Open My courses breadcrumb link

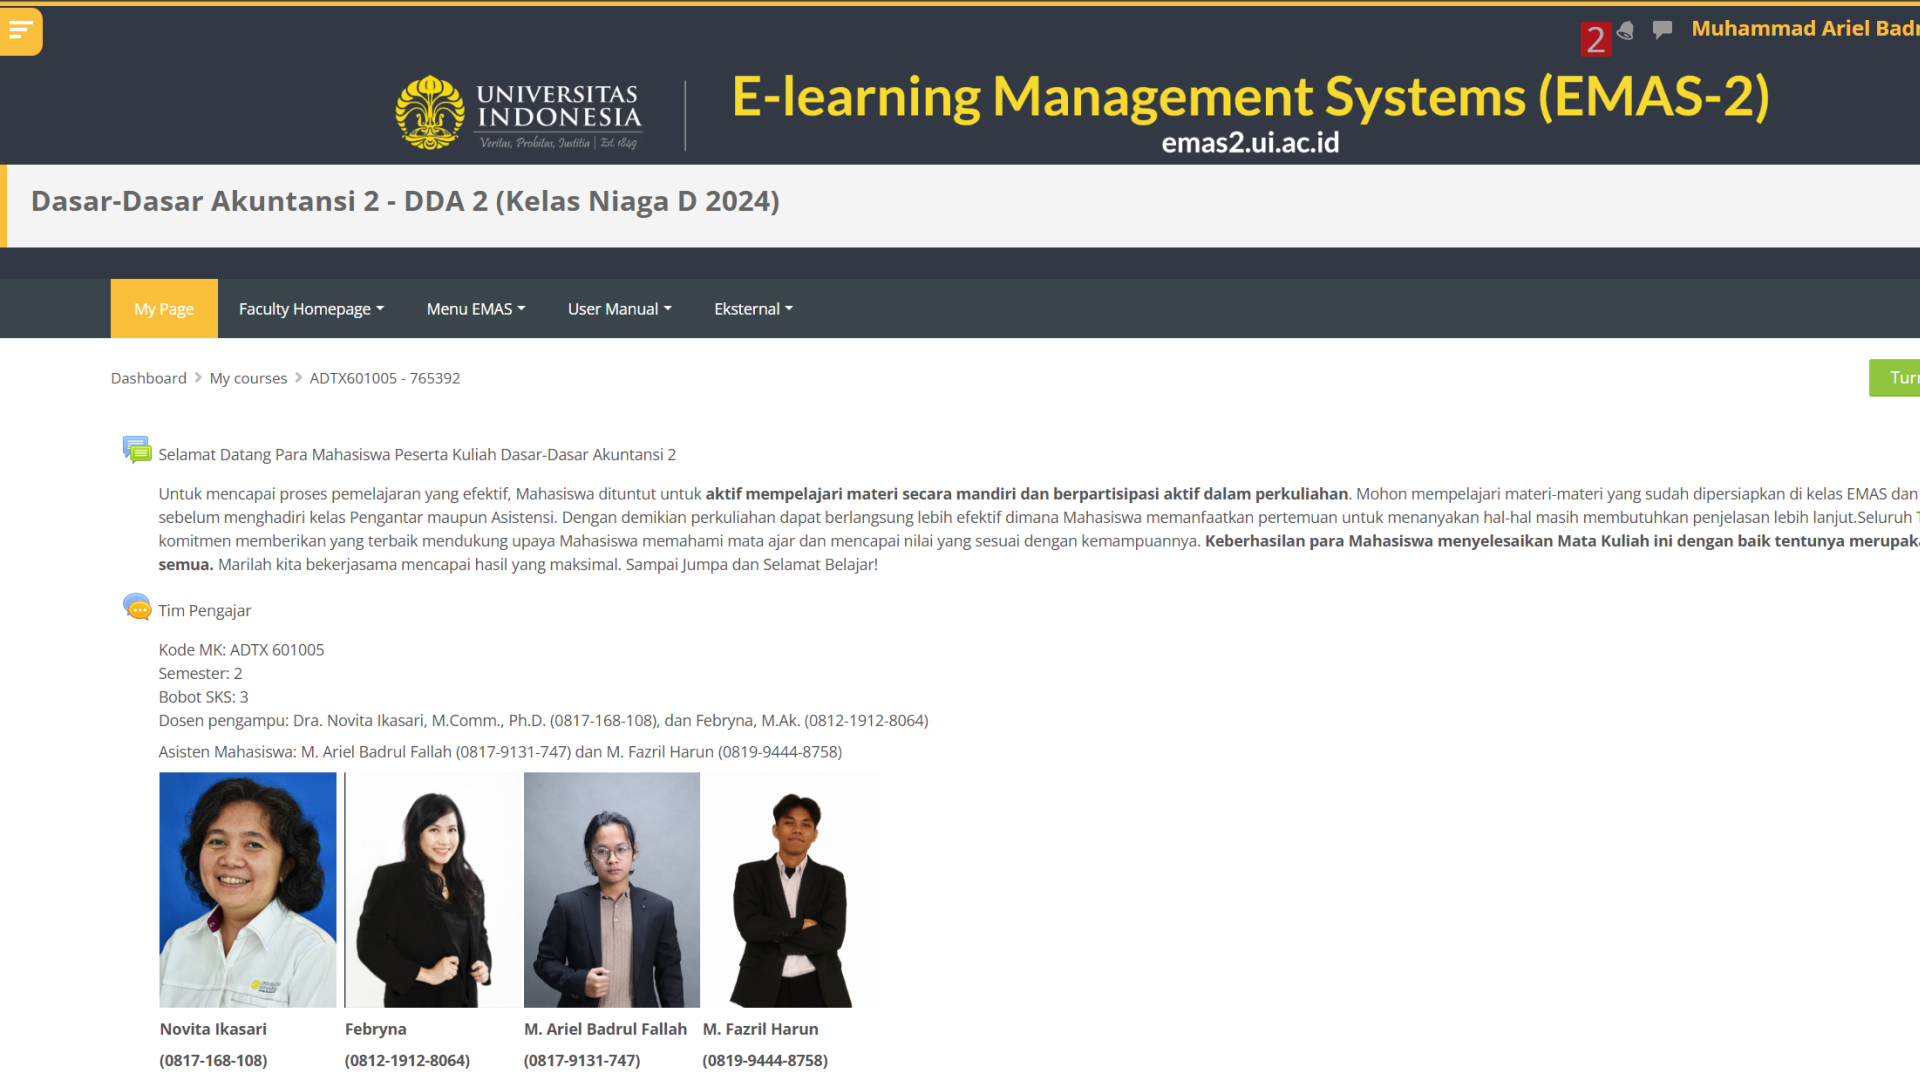[x=248, y=378]
